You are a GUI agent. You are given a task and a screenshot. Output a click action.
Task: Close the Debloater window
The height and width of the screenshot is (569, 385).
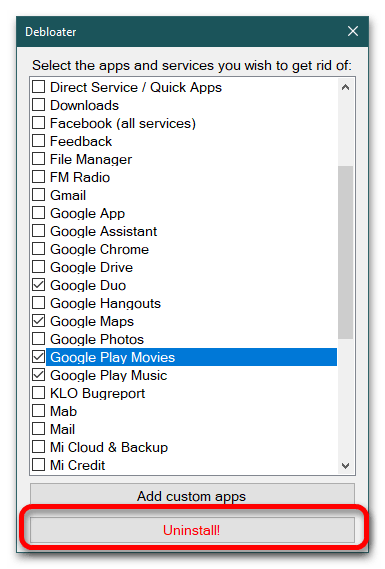point(352,31)
